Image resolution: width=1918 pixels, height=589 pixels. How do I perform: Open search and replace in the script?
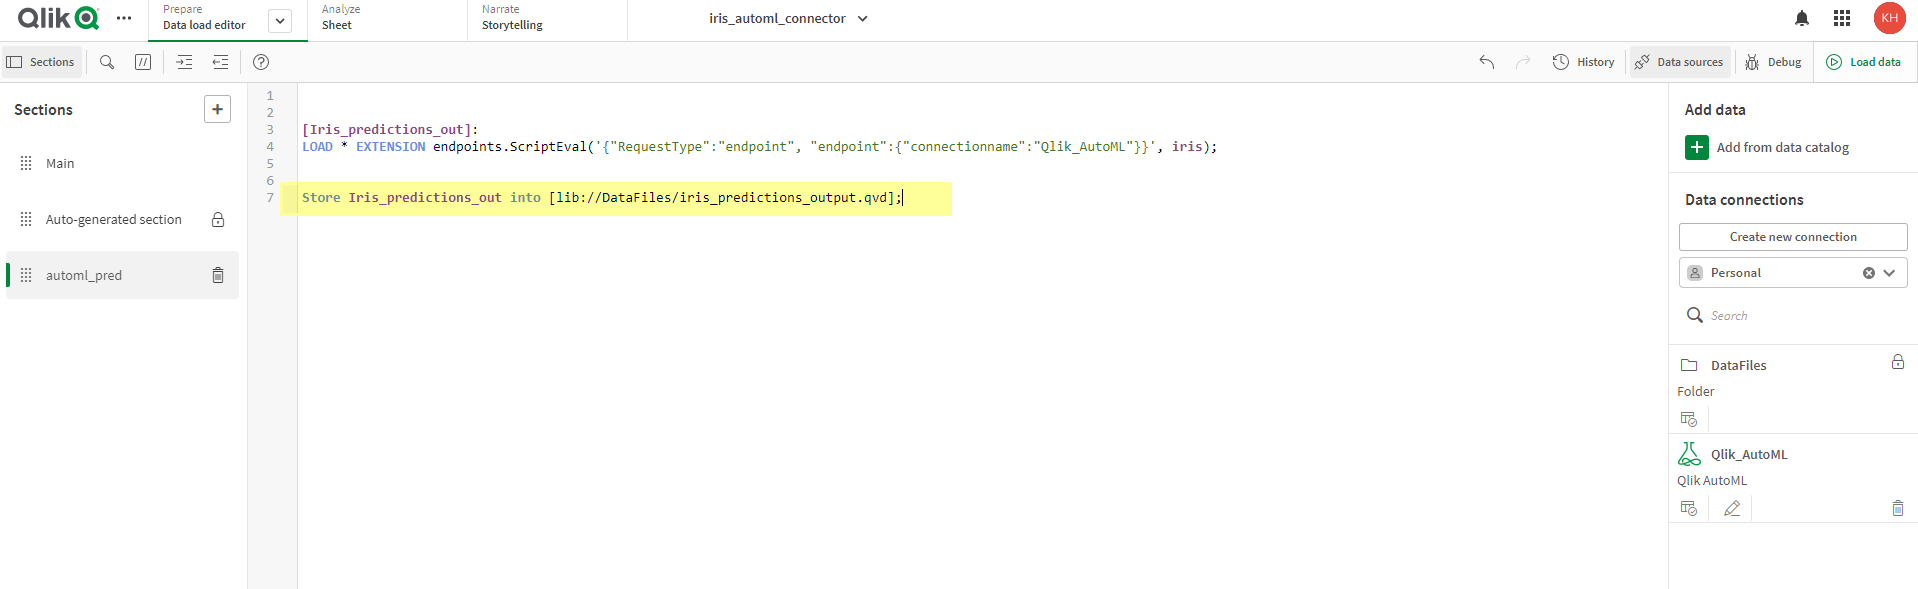pyautogui.click(x=107, y=62)
